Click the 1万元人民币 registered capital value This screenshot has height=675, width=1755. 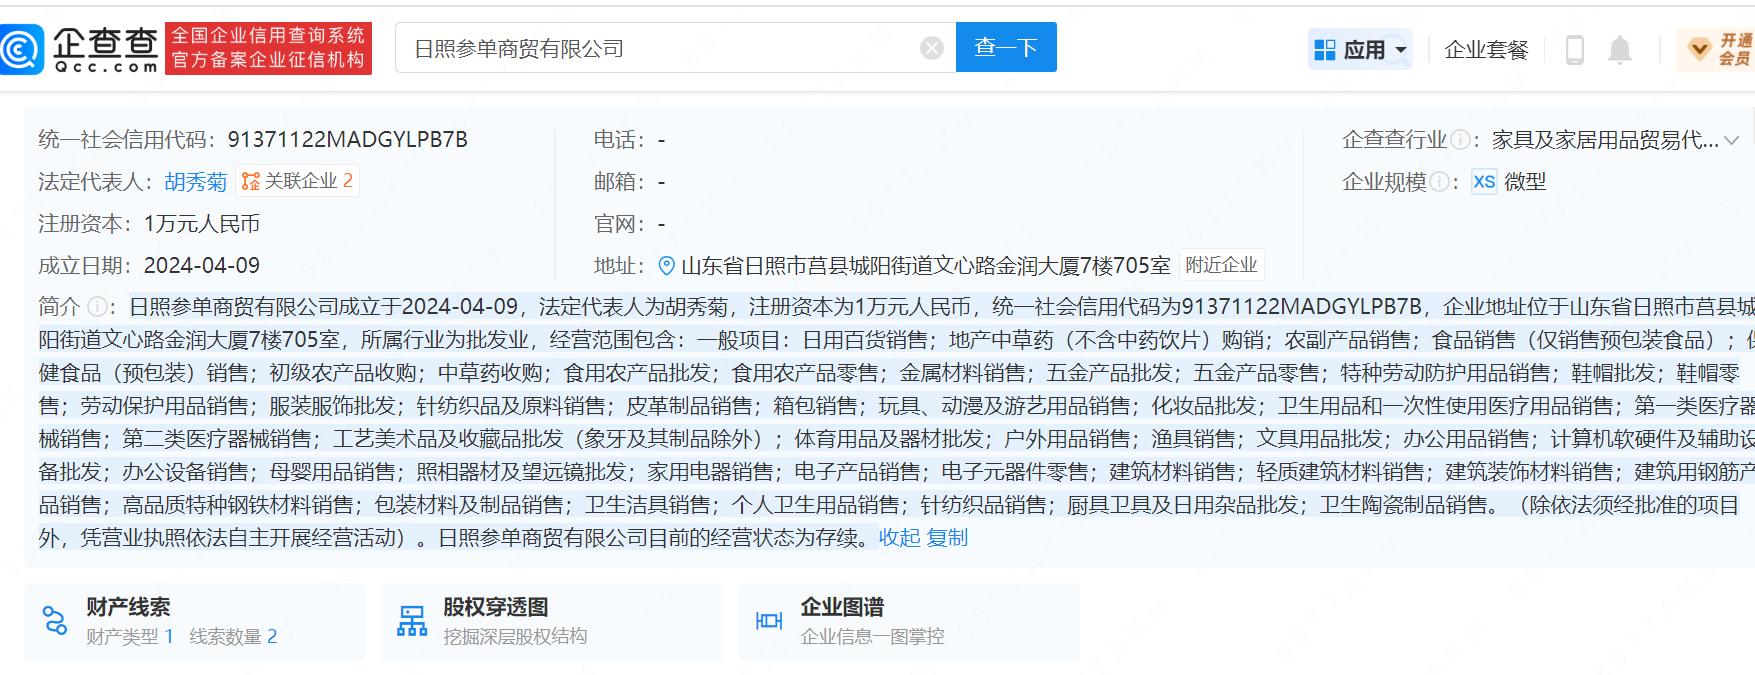point(202,224)
